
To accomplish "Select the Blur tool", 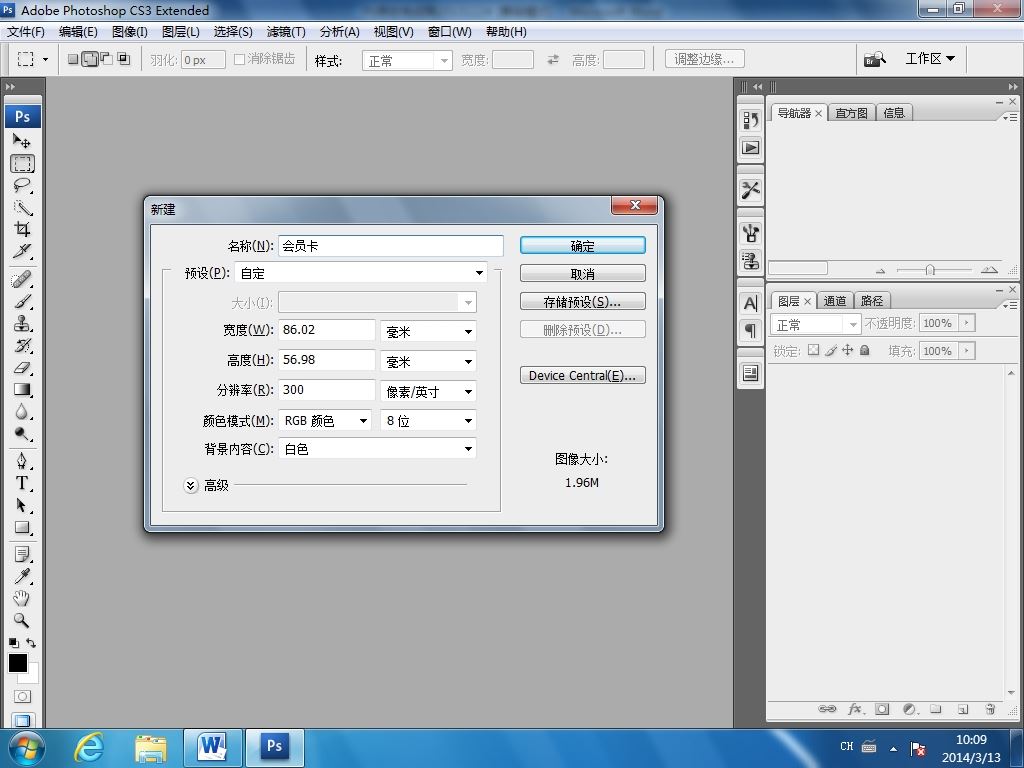I will click(x=22, y=411).
